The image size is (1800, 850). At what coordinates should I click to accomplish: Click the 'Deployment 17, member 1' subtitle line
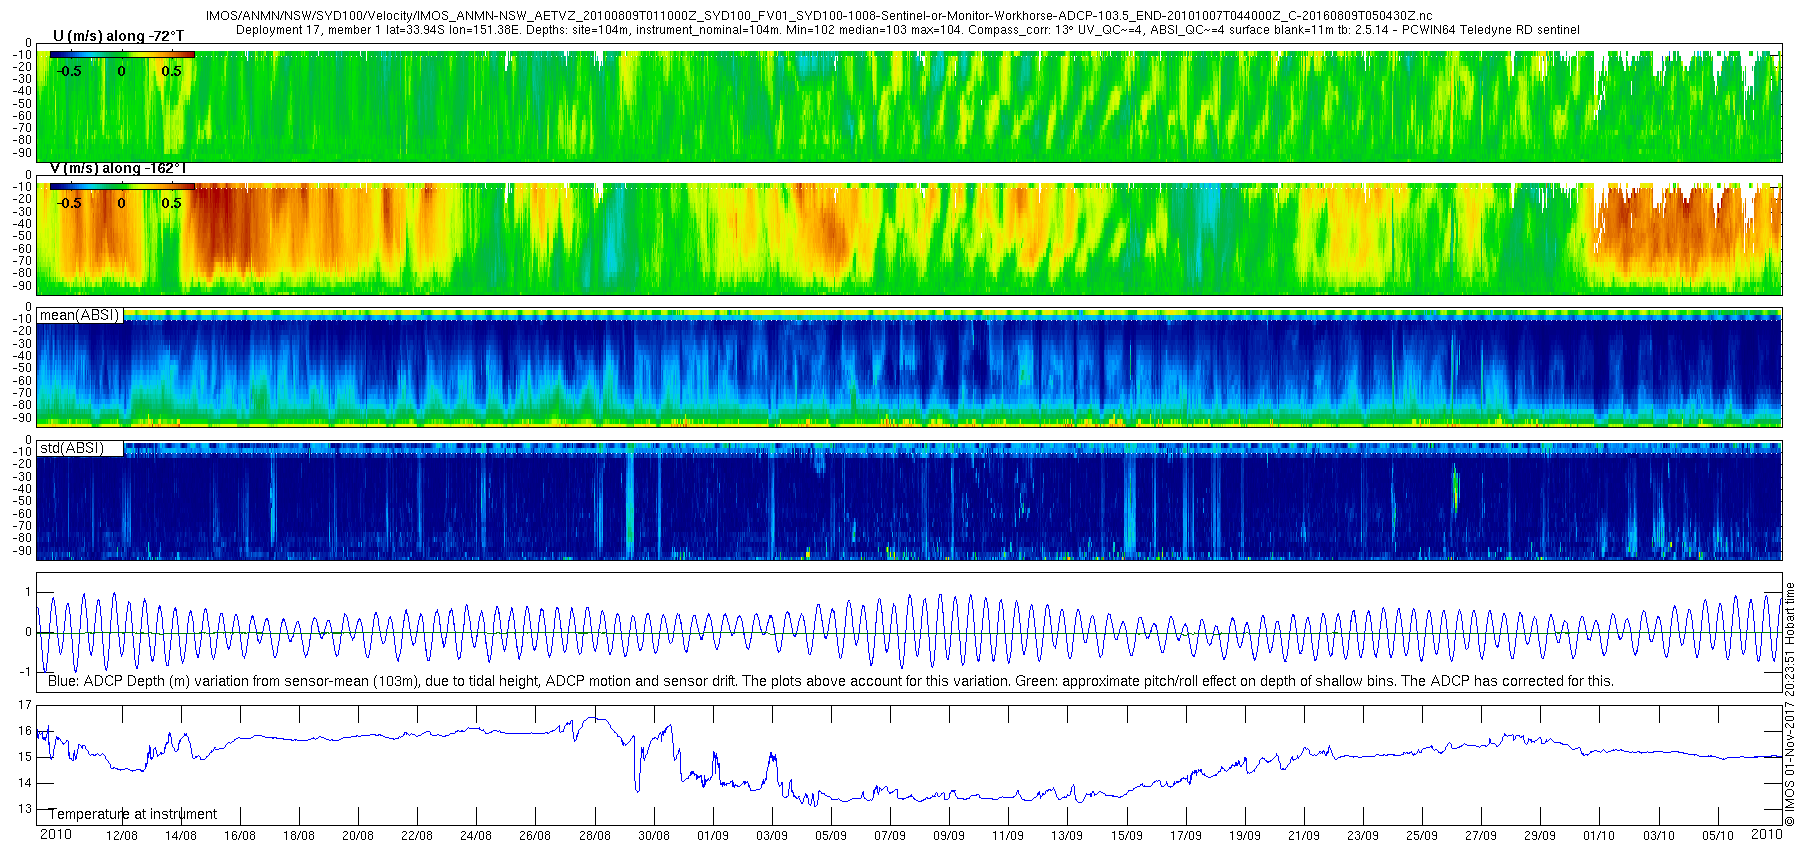[907, 30]
